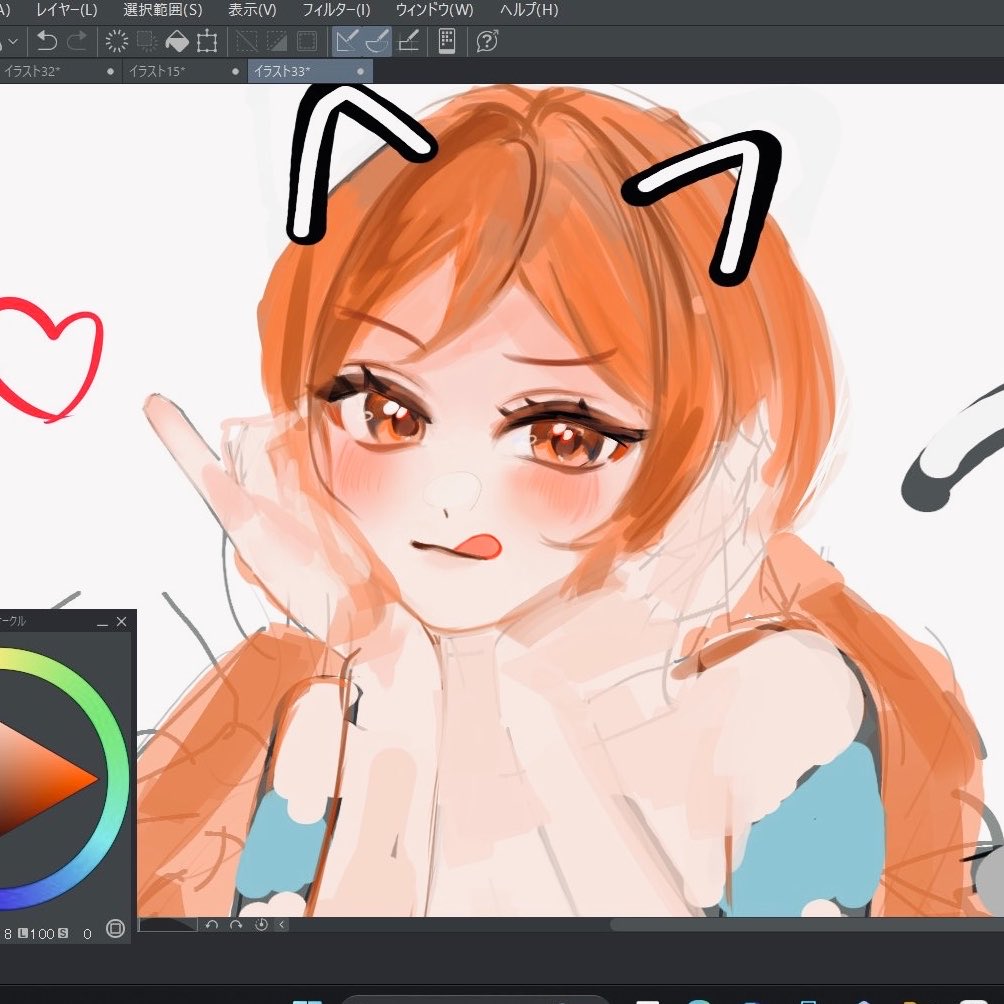The width and height of the screenshot is (1004, 1004).
Task: Close the イラスト32* tab via its dot
Action: (110, 71)
